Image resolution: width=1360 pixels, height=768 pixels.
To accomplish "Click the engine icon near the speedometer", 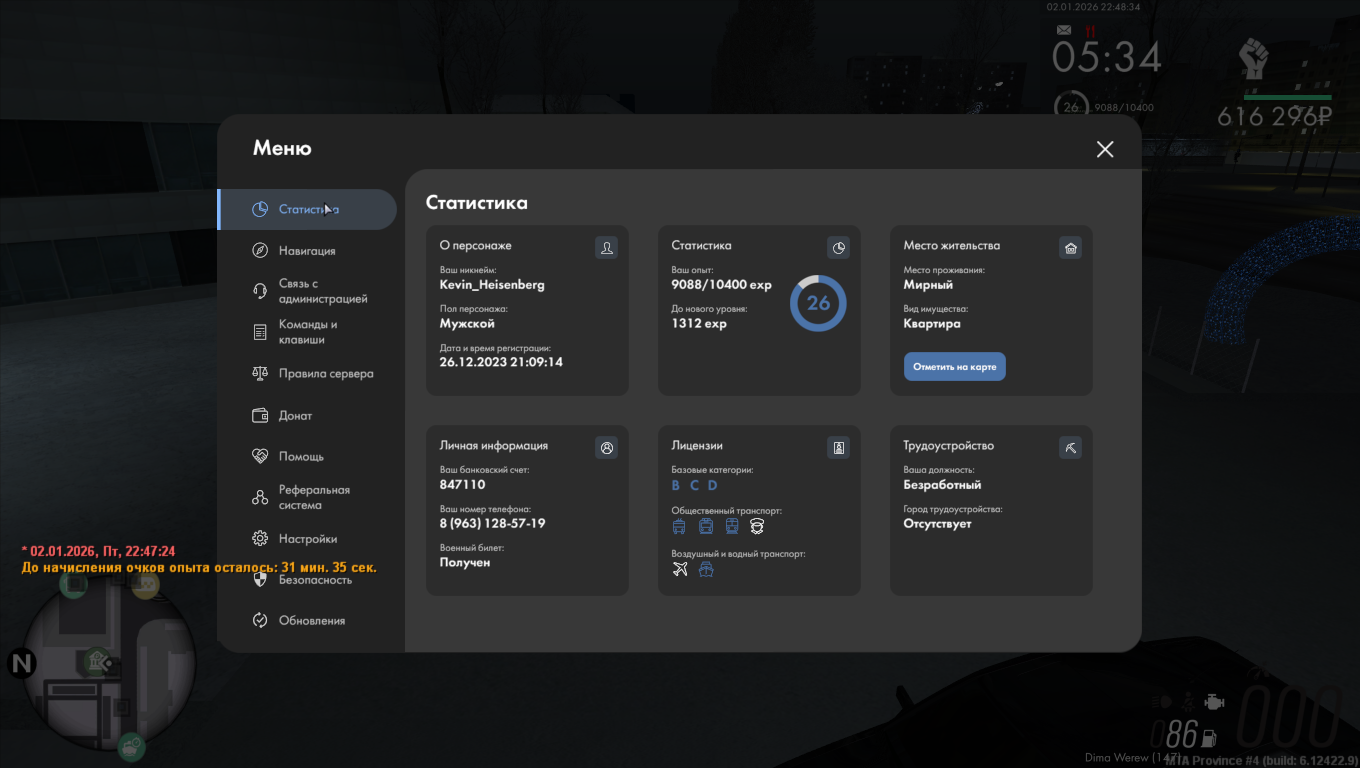I will [x=1213, y=702].
